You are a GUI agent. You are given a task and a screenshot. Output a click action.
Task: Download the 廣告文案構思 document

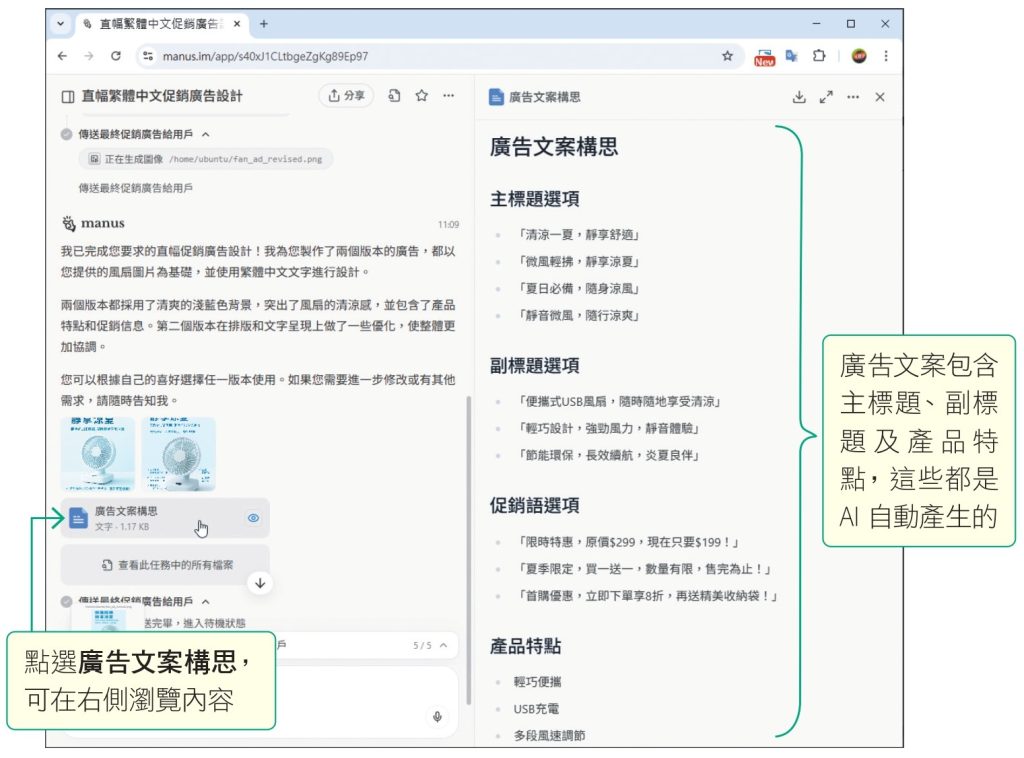pos(798,97)
